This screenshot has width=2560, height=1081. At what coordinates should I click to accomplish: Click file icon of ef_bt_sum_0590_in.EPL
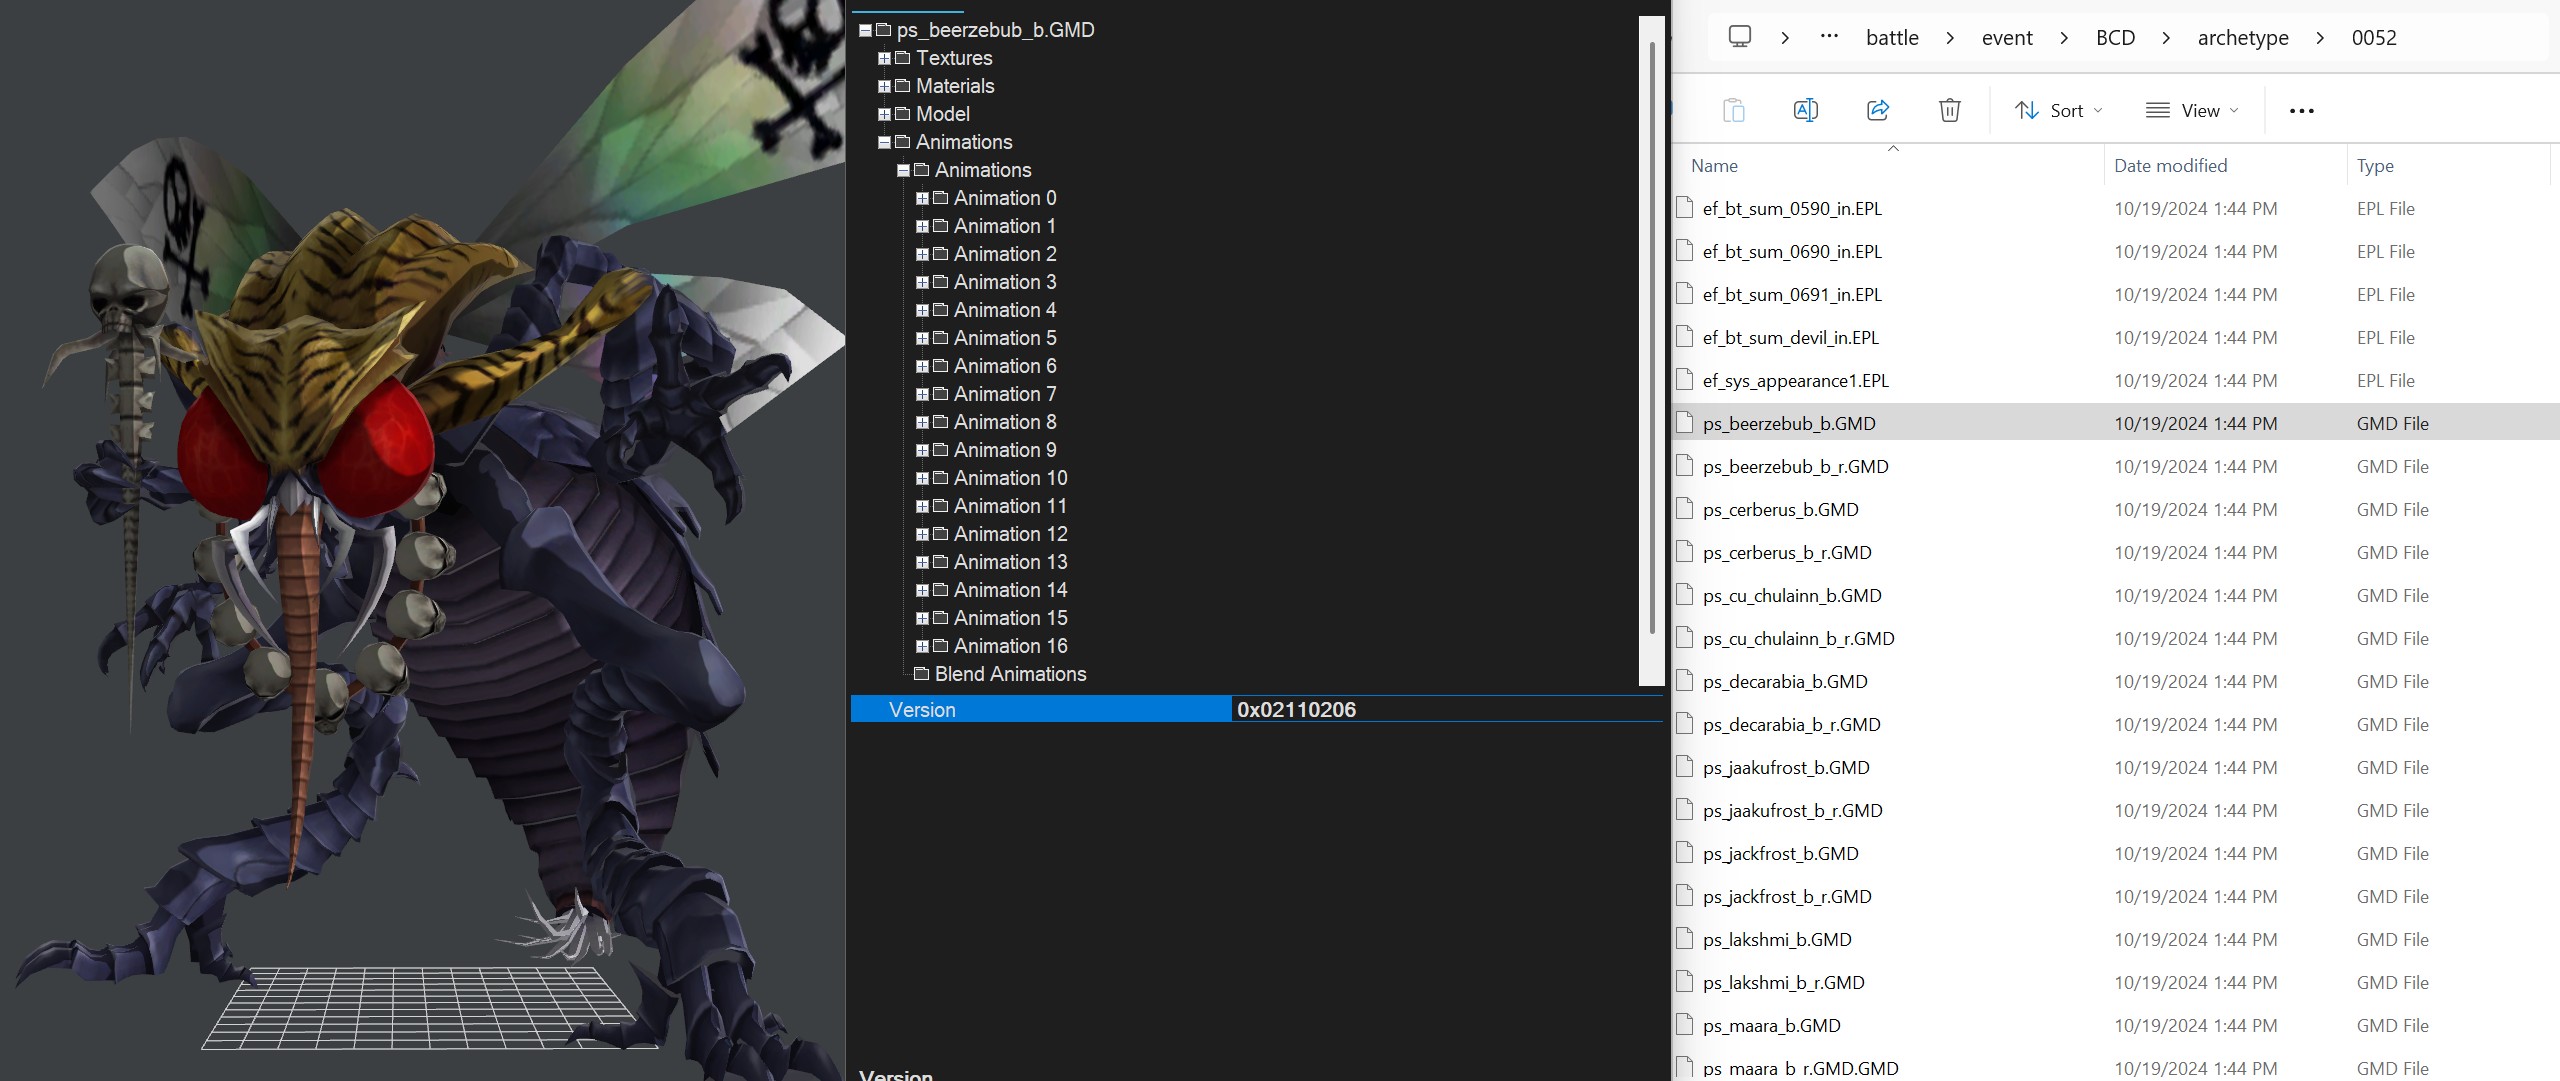pos(1685,208)
